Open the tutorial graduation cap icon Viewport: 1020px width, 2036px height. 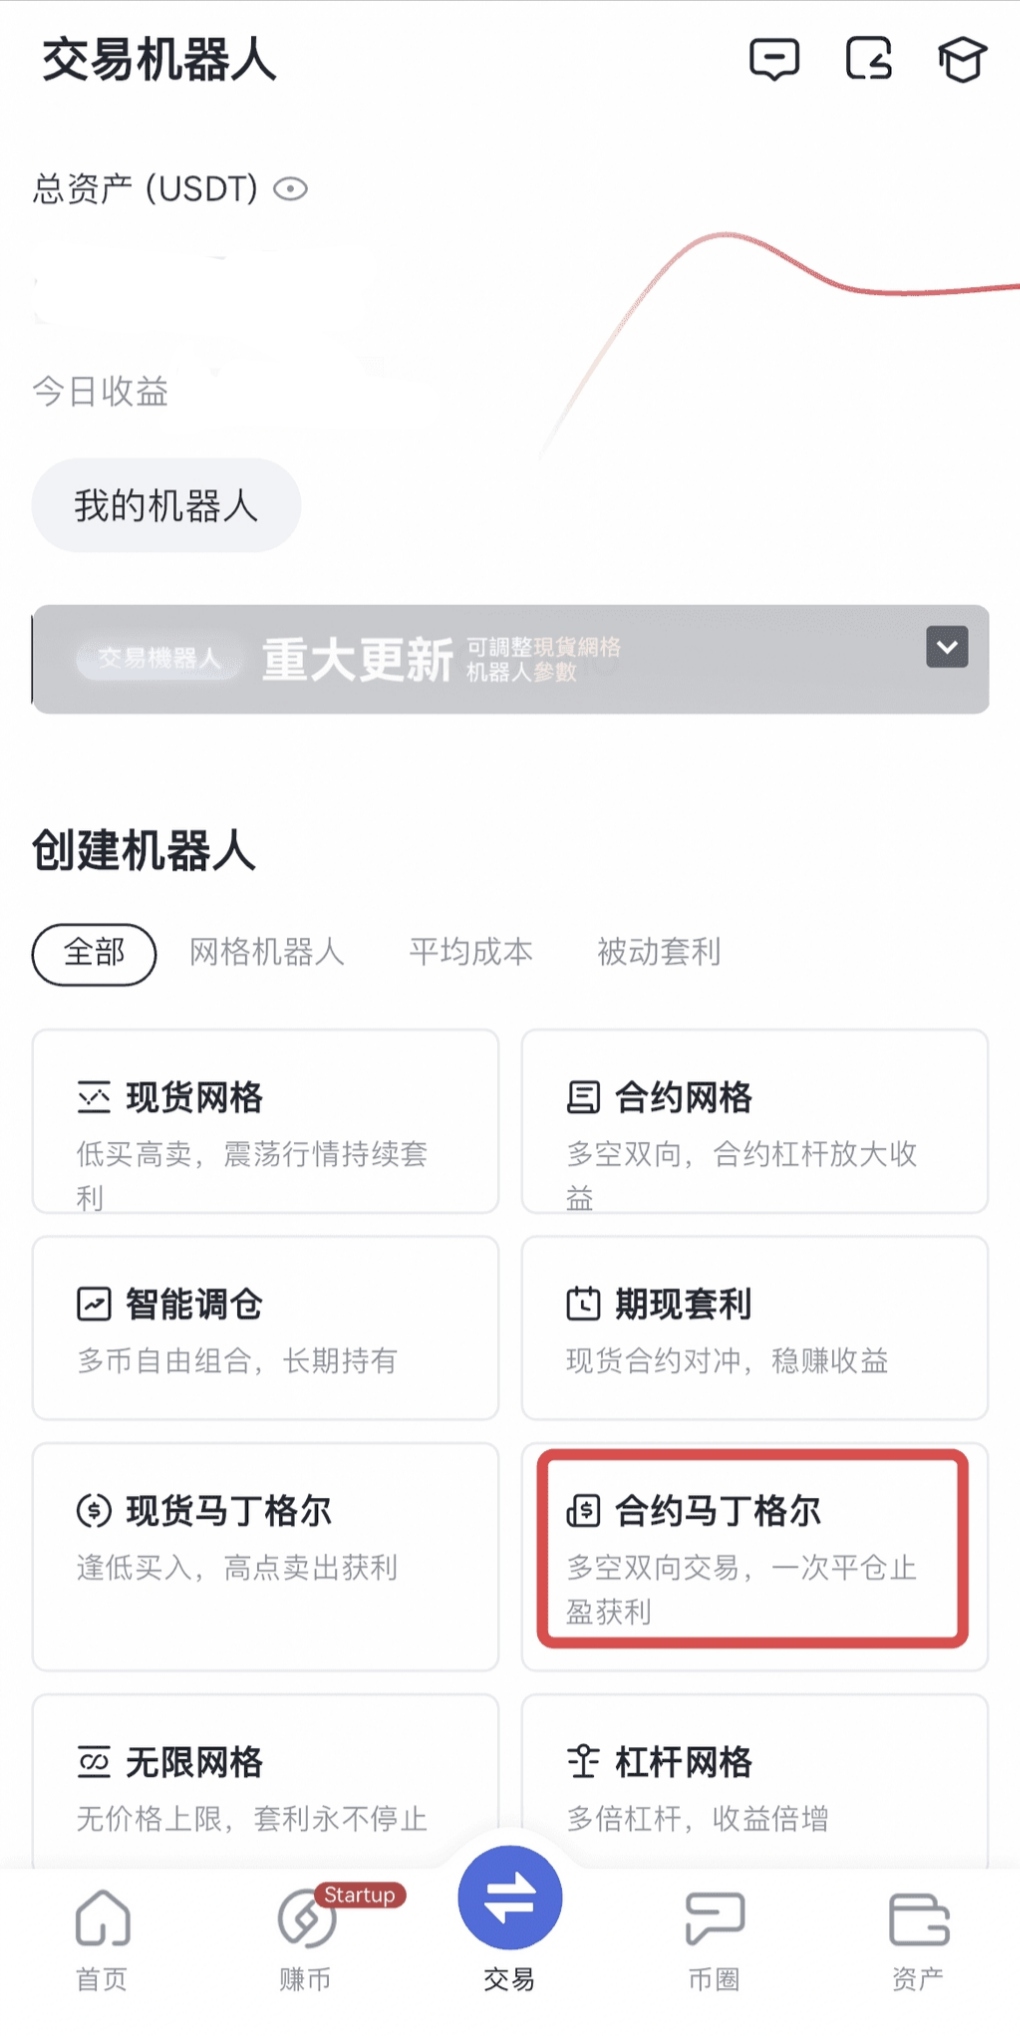(x=962, y=60)
